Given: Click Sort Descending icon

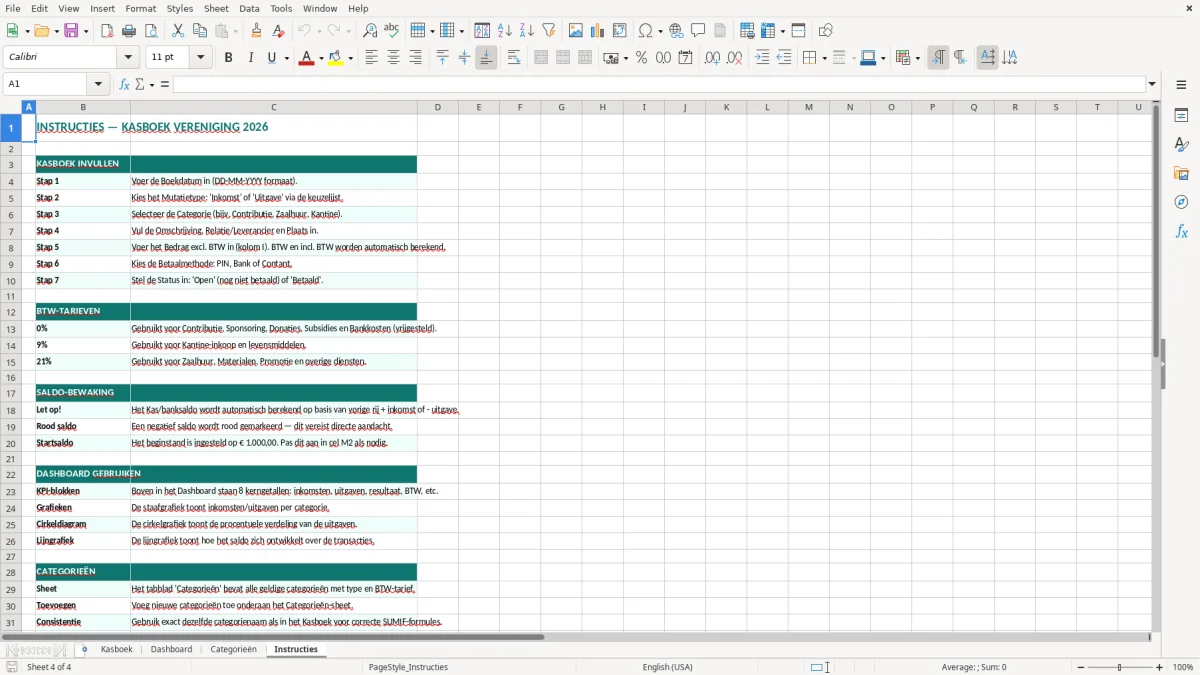Looking at the screenshot, I should tap(527, 31).
